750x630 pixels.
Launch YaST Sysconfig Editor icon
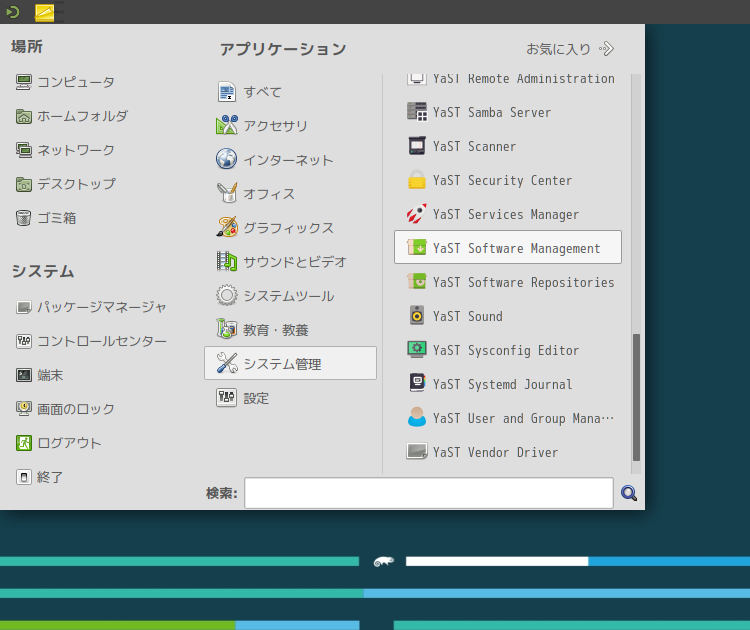point(417,350)
